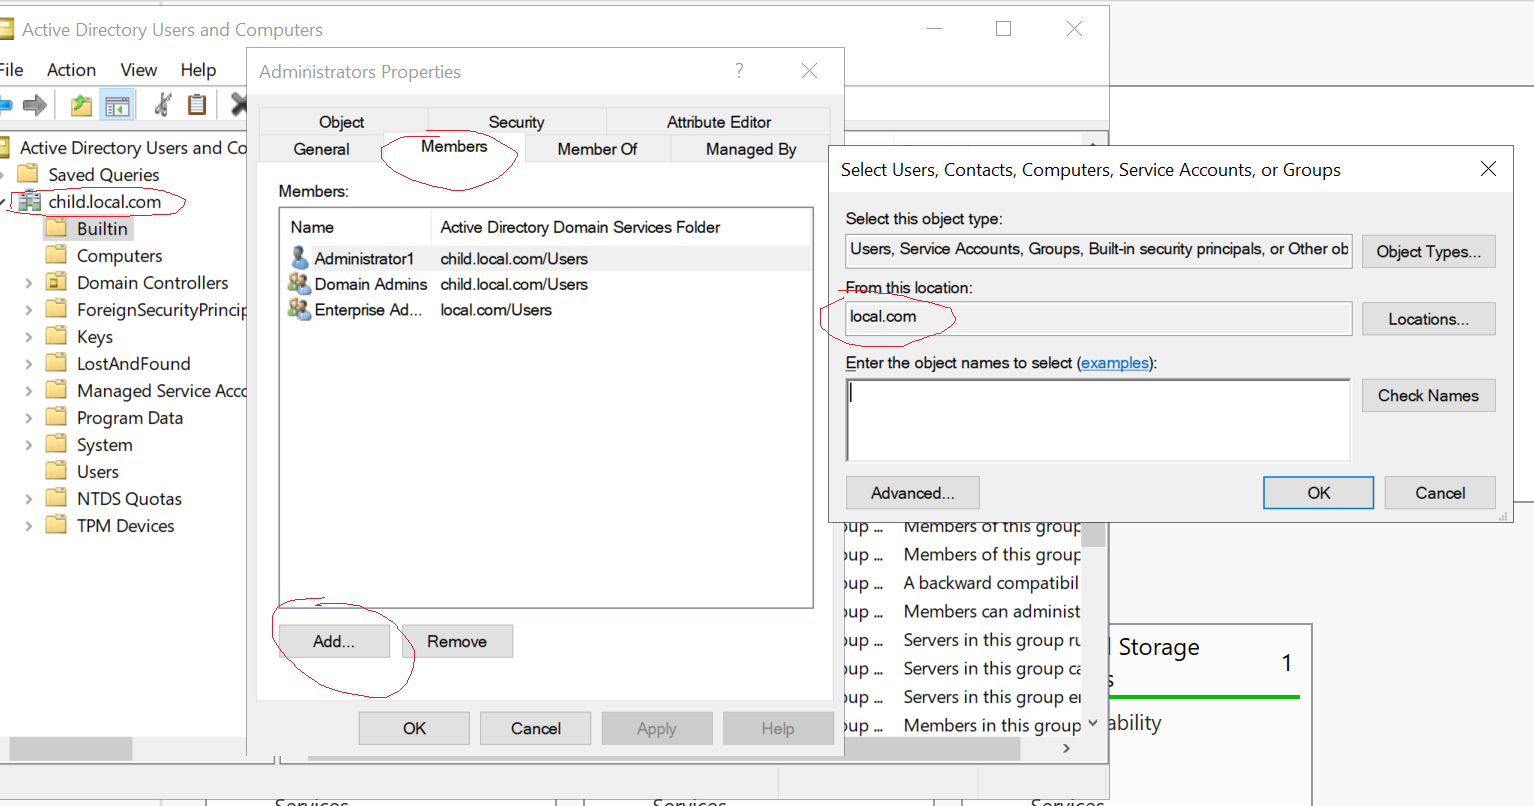Switch to the Object tab
Image resolution: width=1534 pixels, height=806 pixels.
pyautogui.click(x=342, y=122)
